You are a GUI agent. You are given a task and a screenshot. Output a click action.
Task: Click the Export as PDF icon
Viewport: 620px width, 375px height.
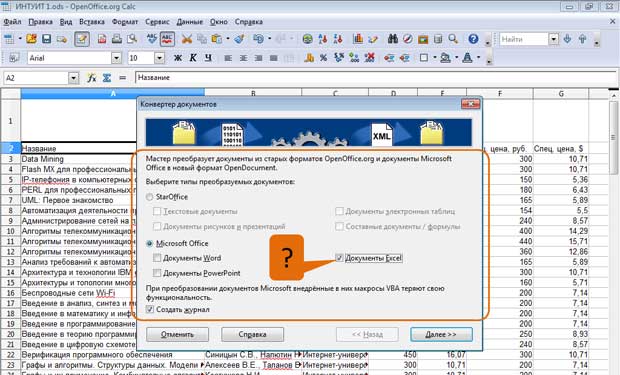102,39
